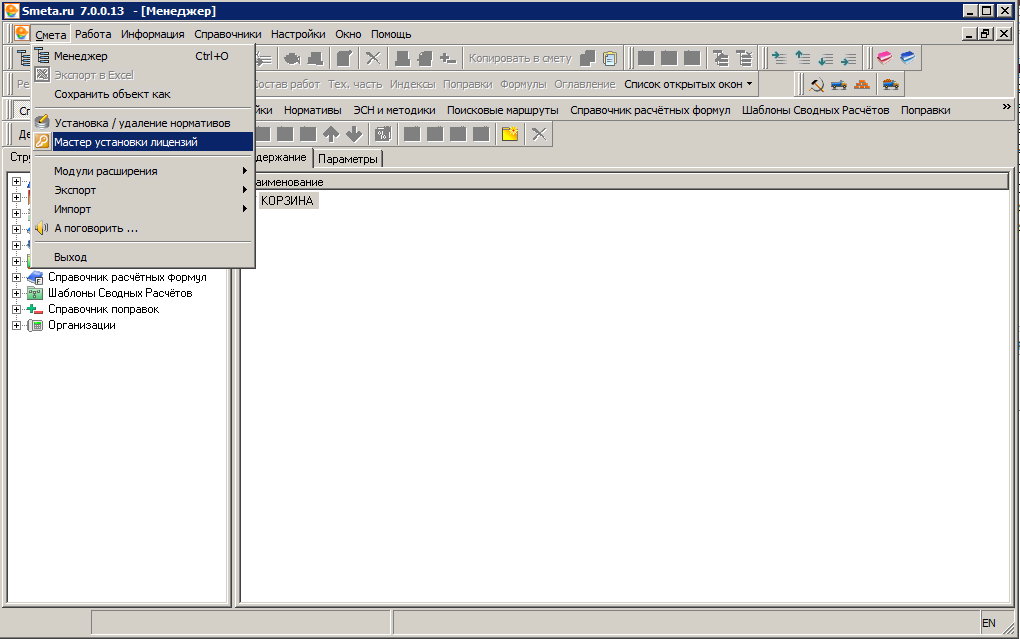Click the coin stack icon beside 'Установка / удаление нормативов'

[42, 122]
